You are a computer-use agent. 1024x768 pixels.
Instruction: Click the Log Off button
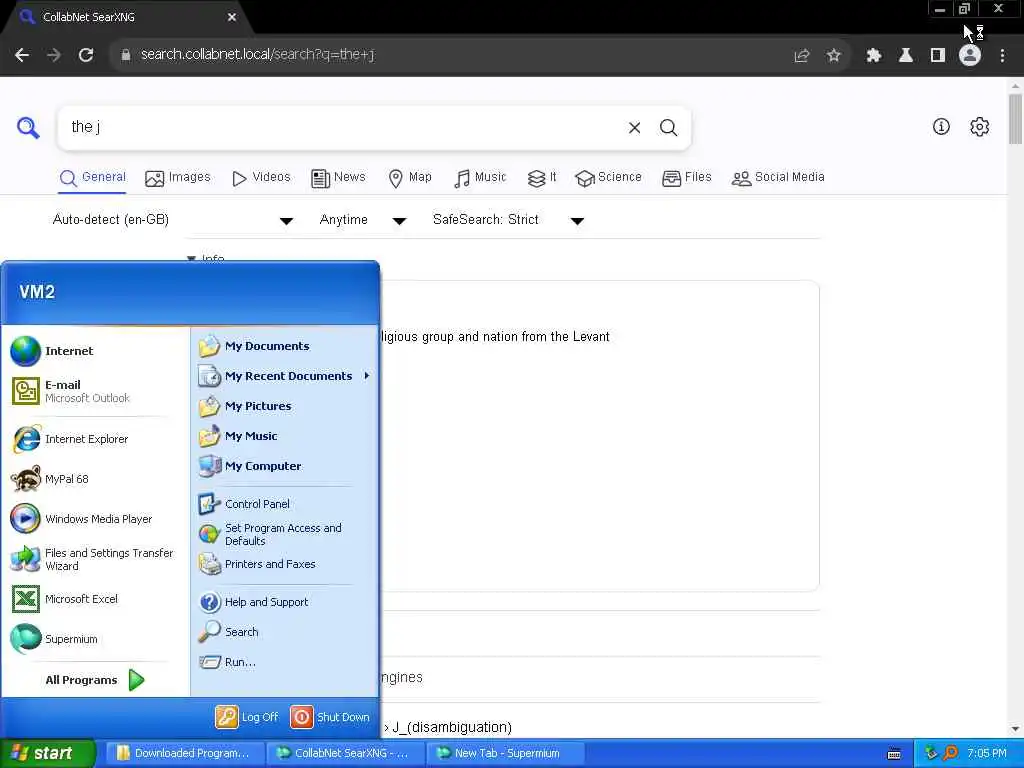pyautogui.click(x=247, y=717)
